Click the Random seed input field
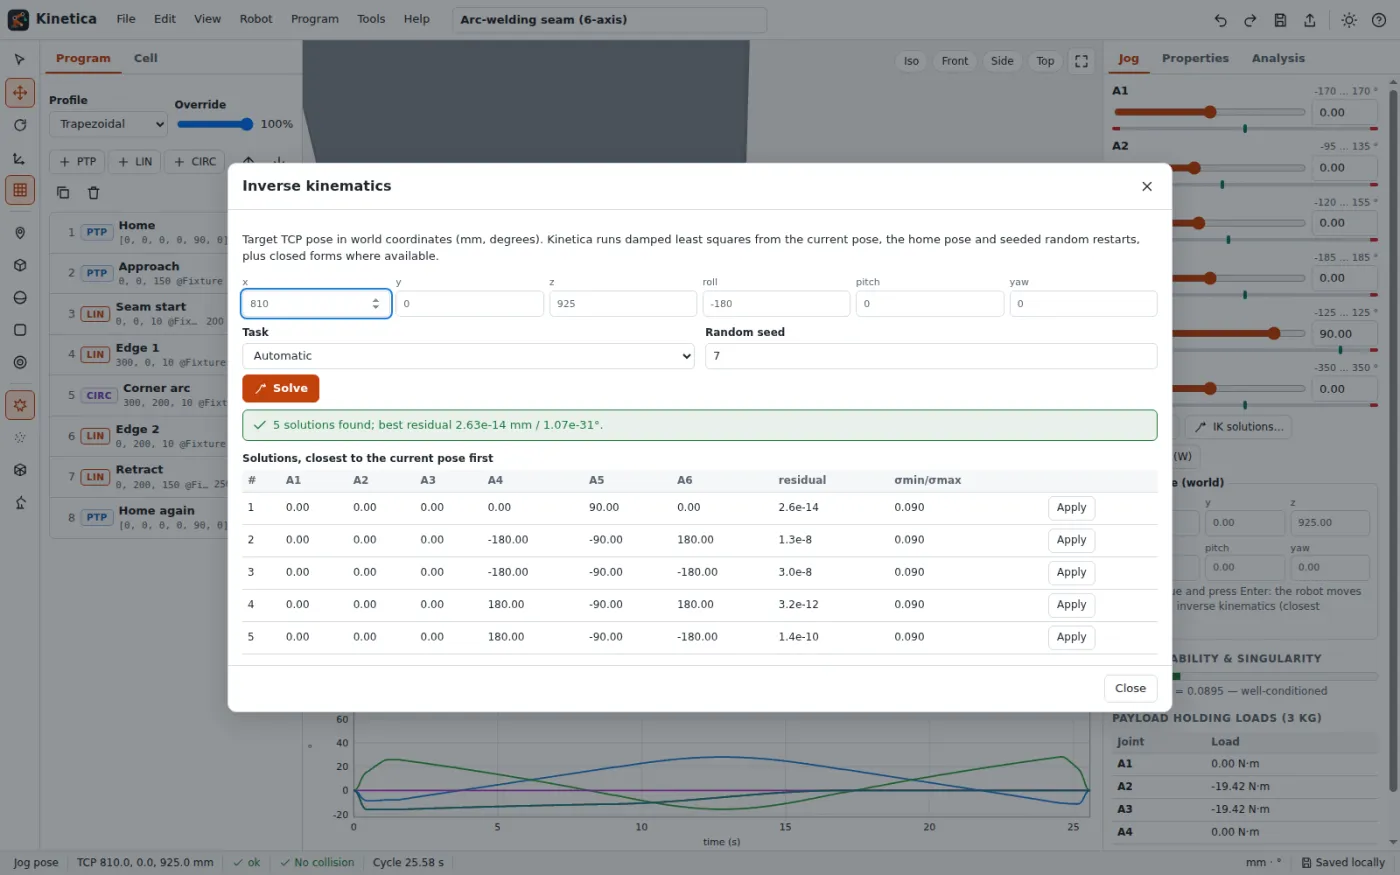This screenshot has height=875, width=1400. point(931,356)
